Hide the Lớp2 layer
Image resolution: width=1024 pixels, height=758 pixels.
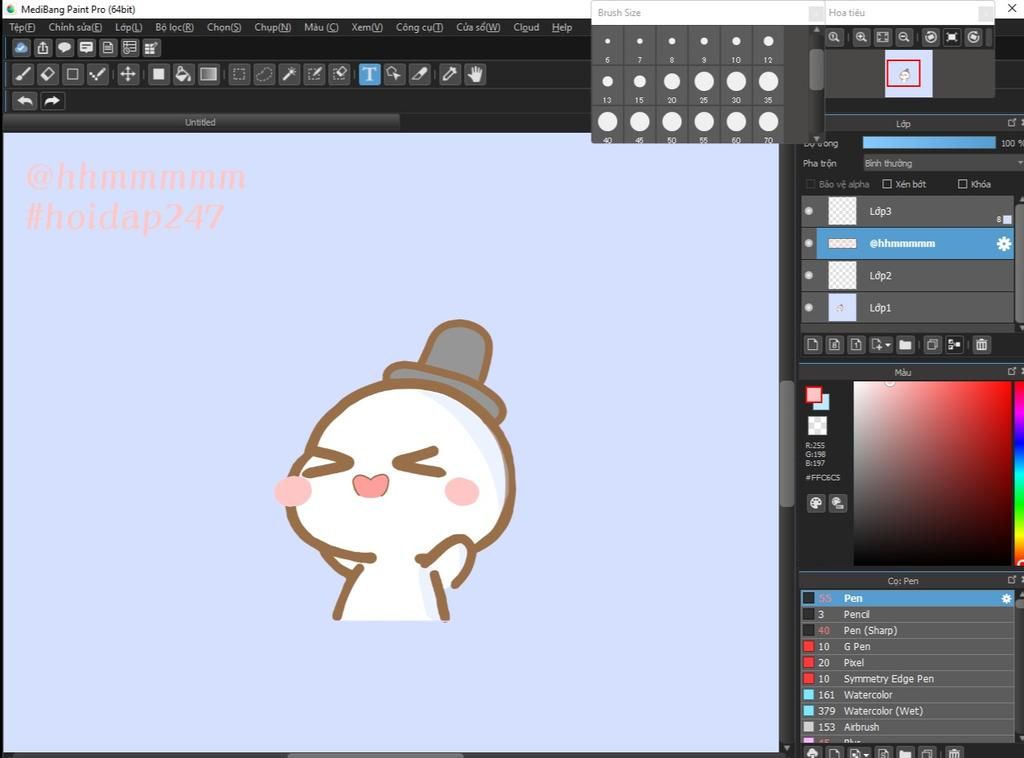click(809, 276)
